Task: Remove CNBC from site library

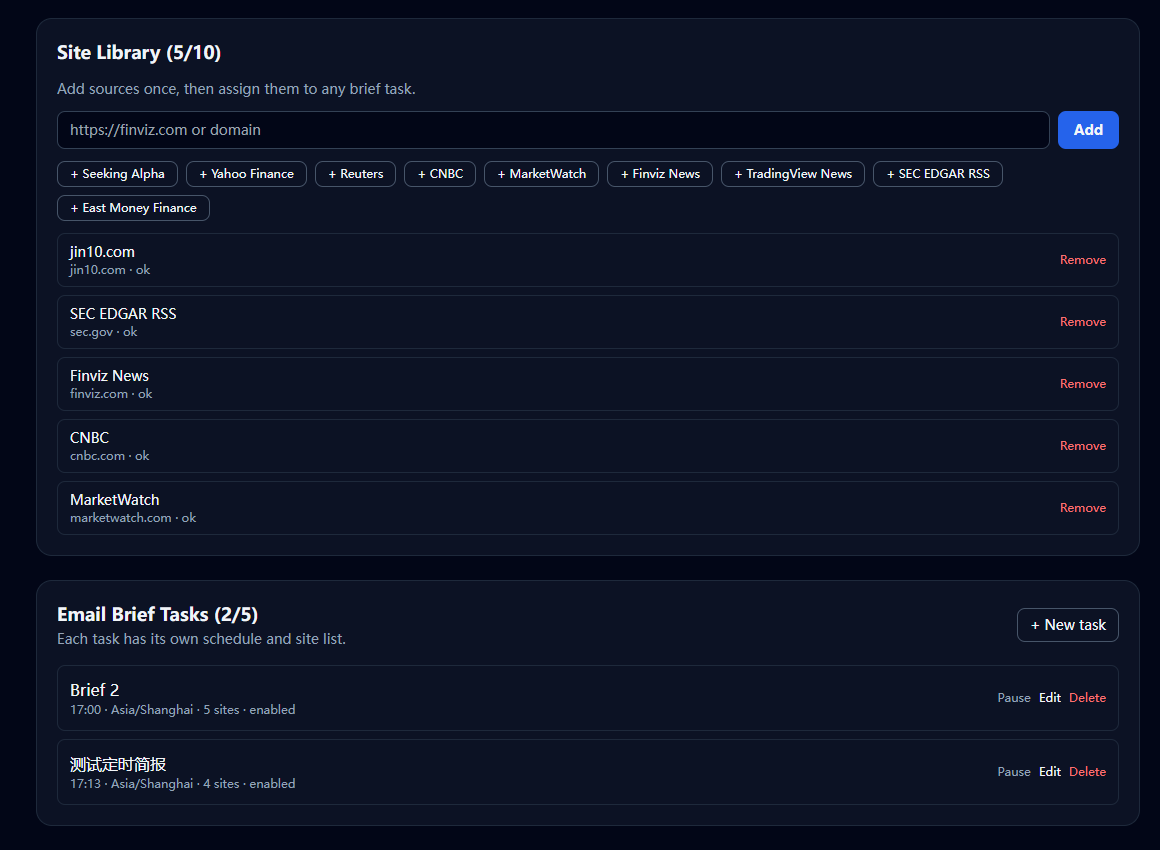Action: point(1082,446)
